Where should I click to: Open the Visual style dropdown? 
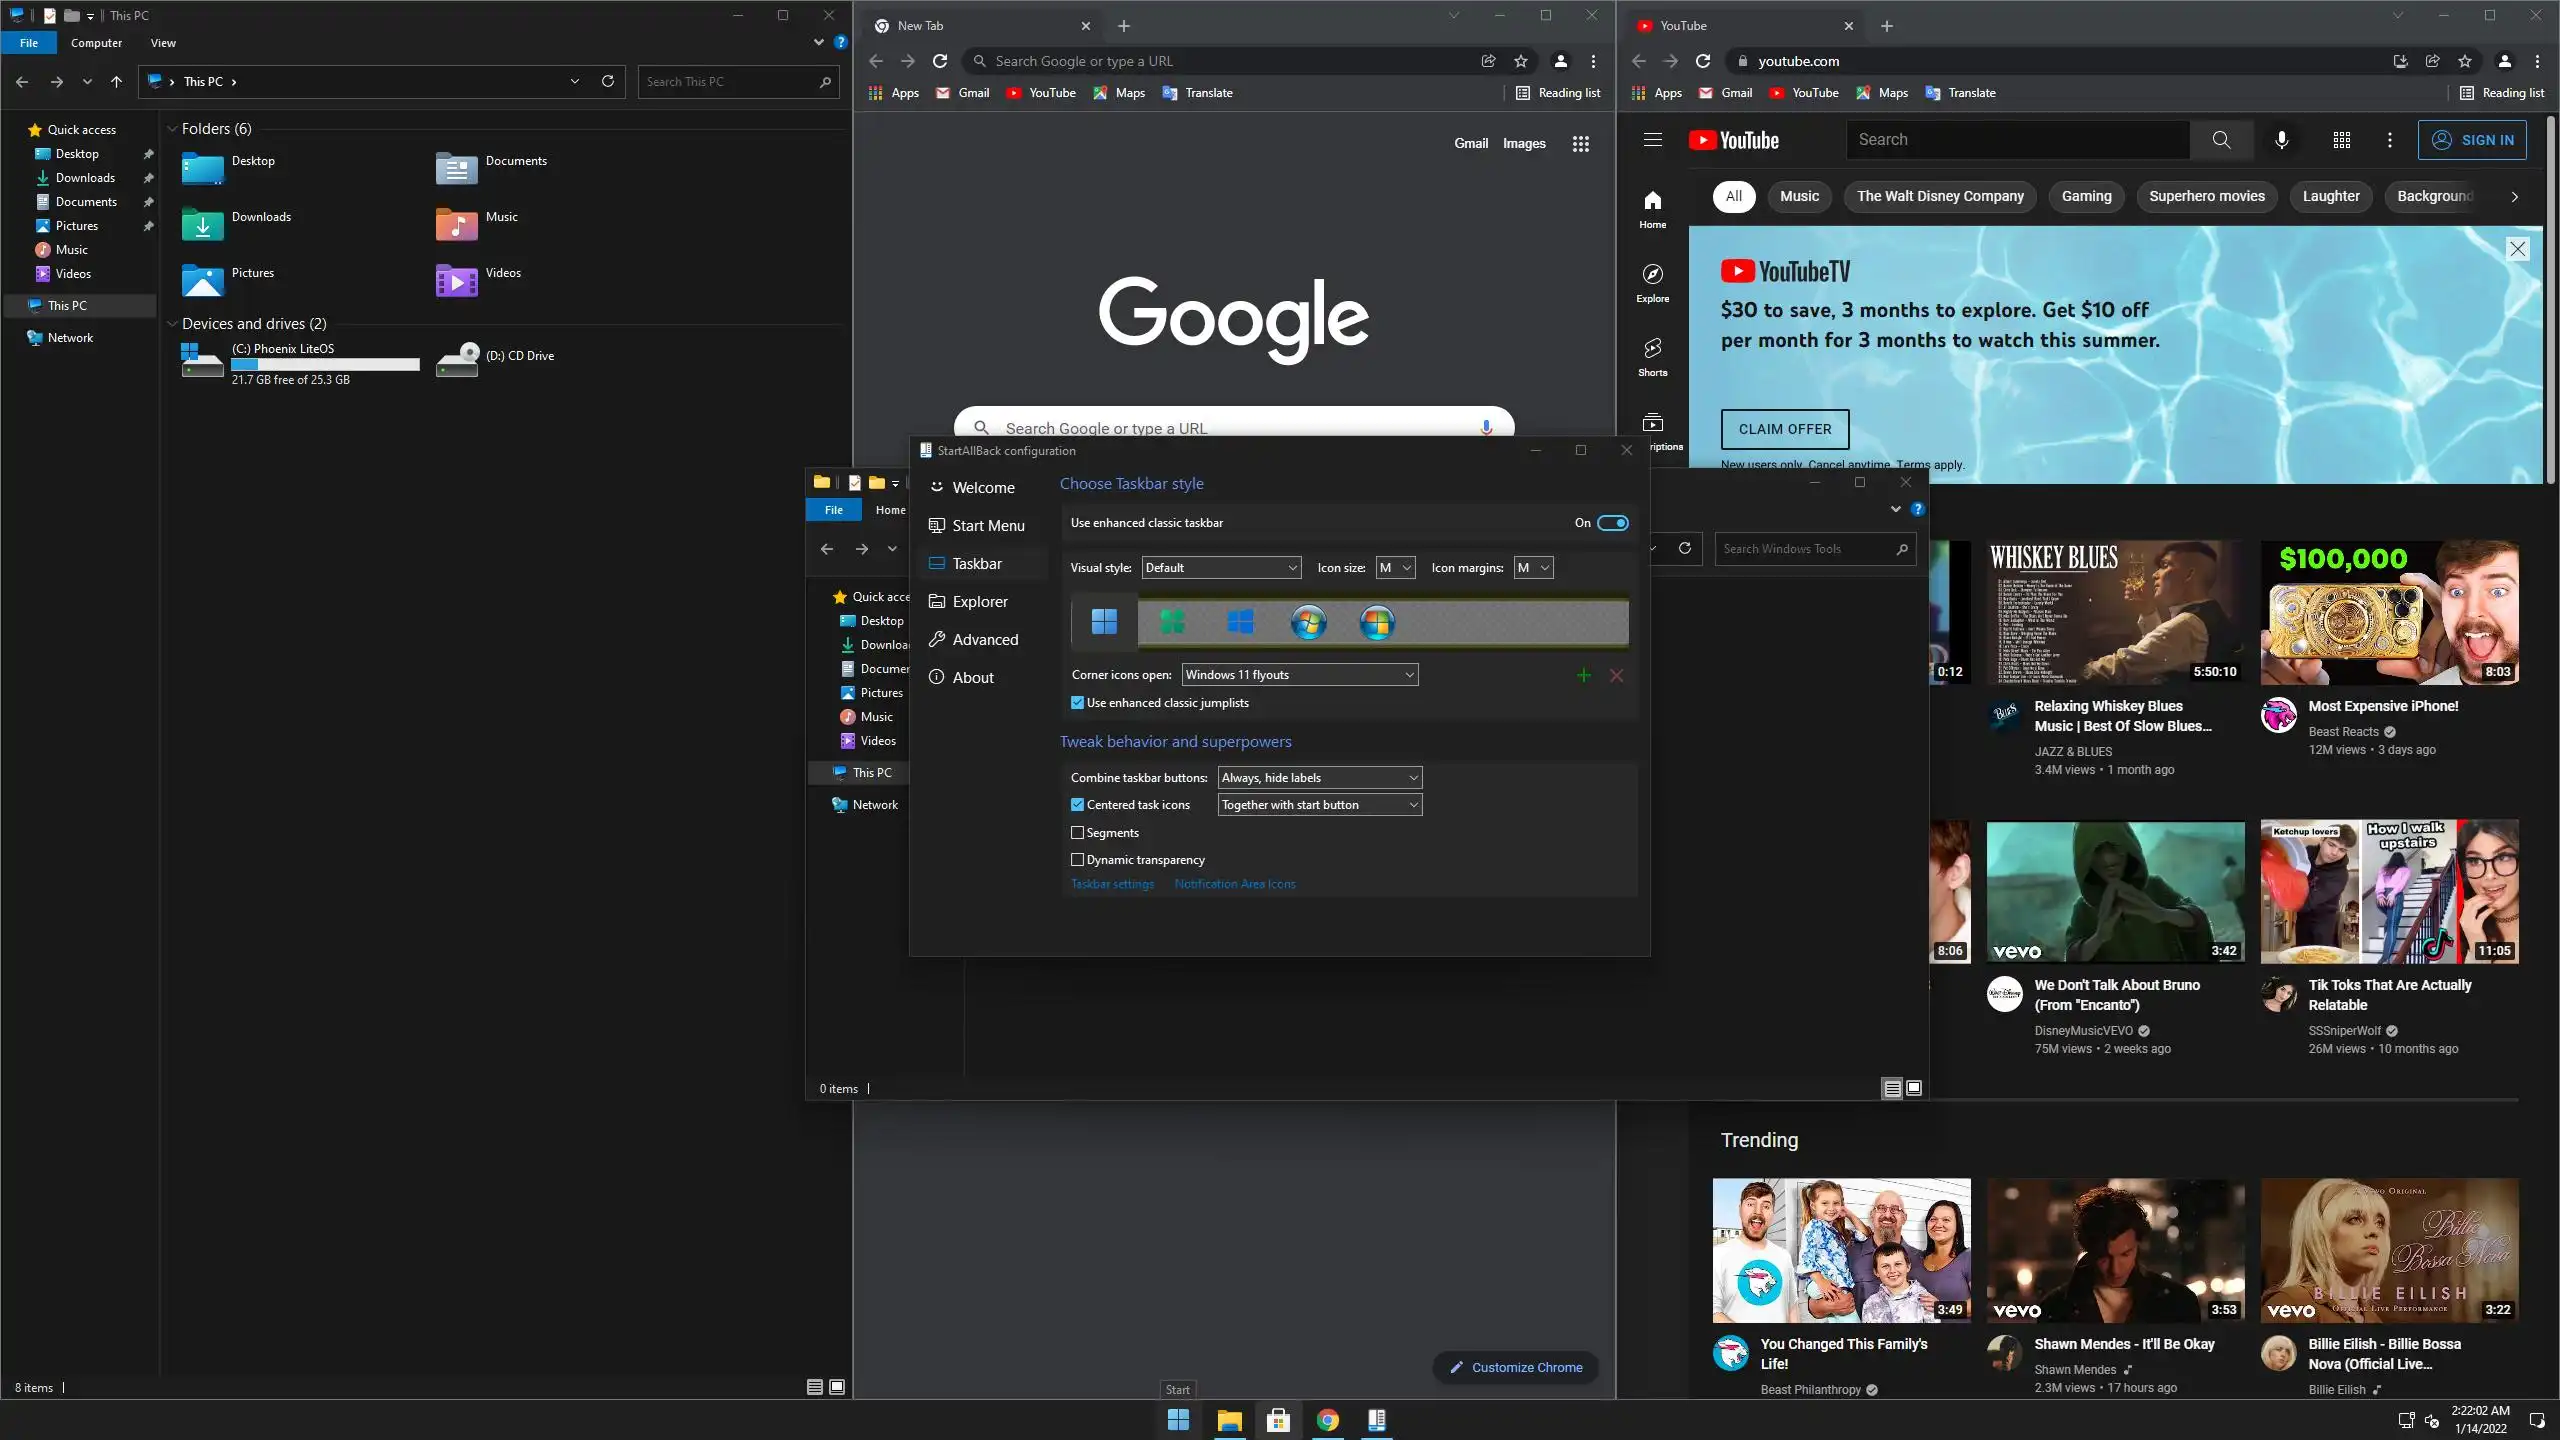click(1220, 568)
